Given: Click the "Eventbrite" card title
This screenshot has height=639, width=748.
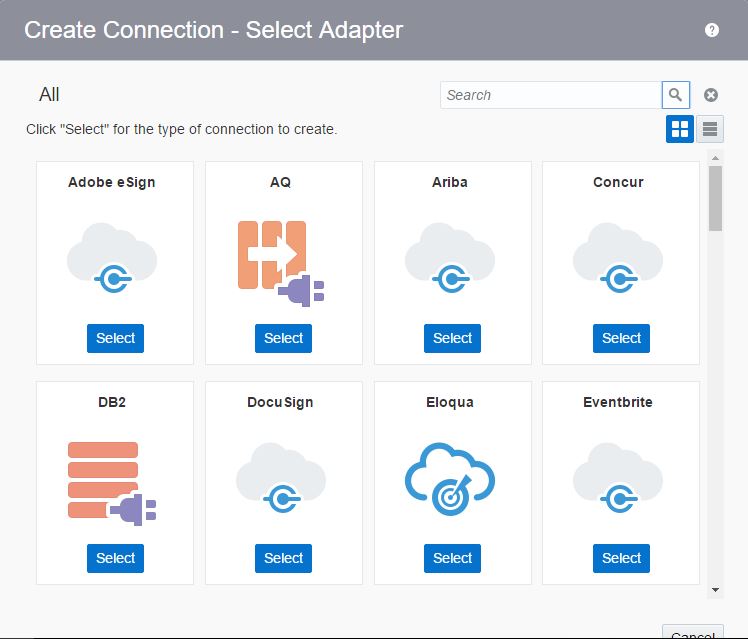Looking at the screenshot, I should click(x=618, y=402).
